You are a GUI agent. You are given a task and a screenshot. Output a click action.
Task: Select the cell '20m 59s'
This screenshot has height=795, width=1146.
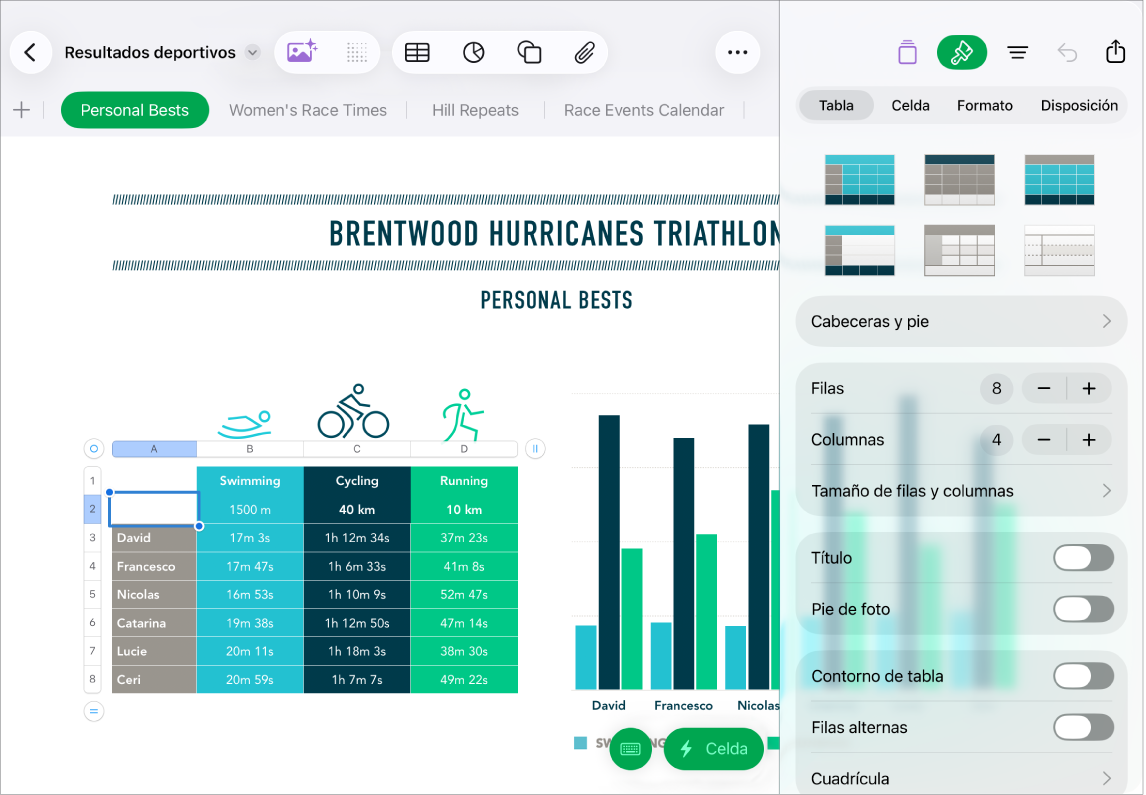(250, 680)
